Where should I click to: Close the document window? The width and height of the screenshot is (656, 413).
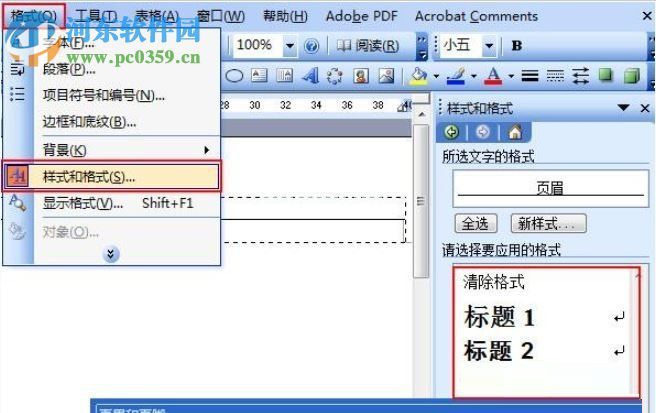(647, 16)
